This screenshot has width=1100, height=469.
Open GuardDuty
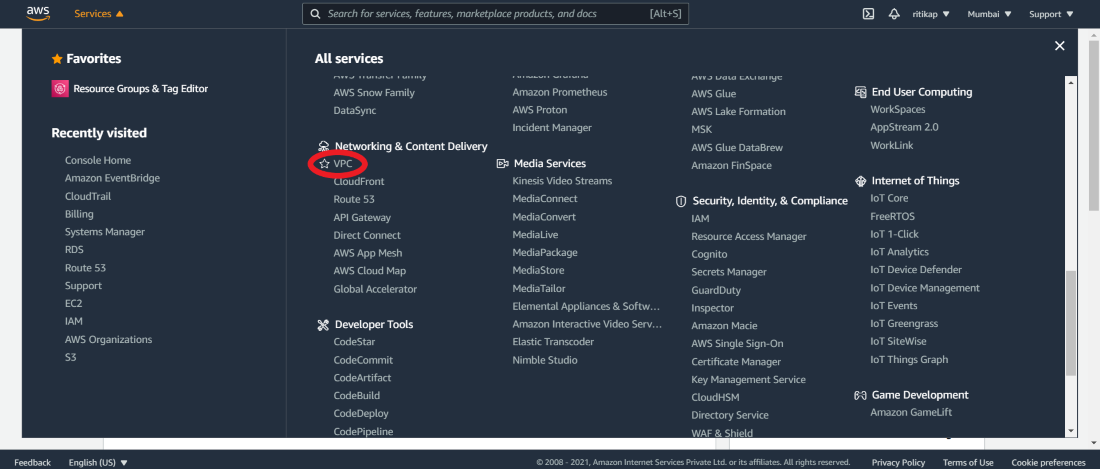pos(716,290)
